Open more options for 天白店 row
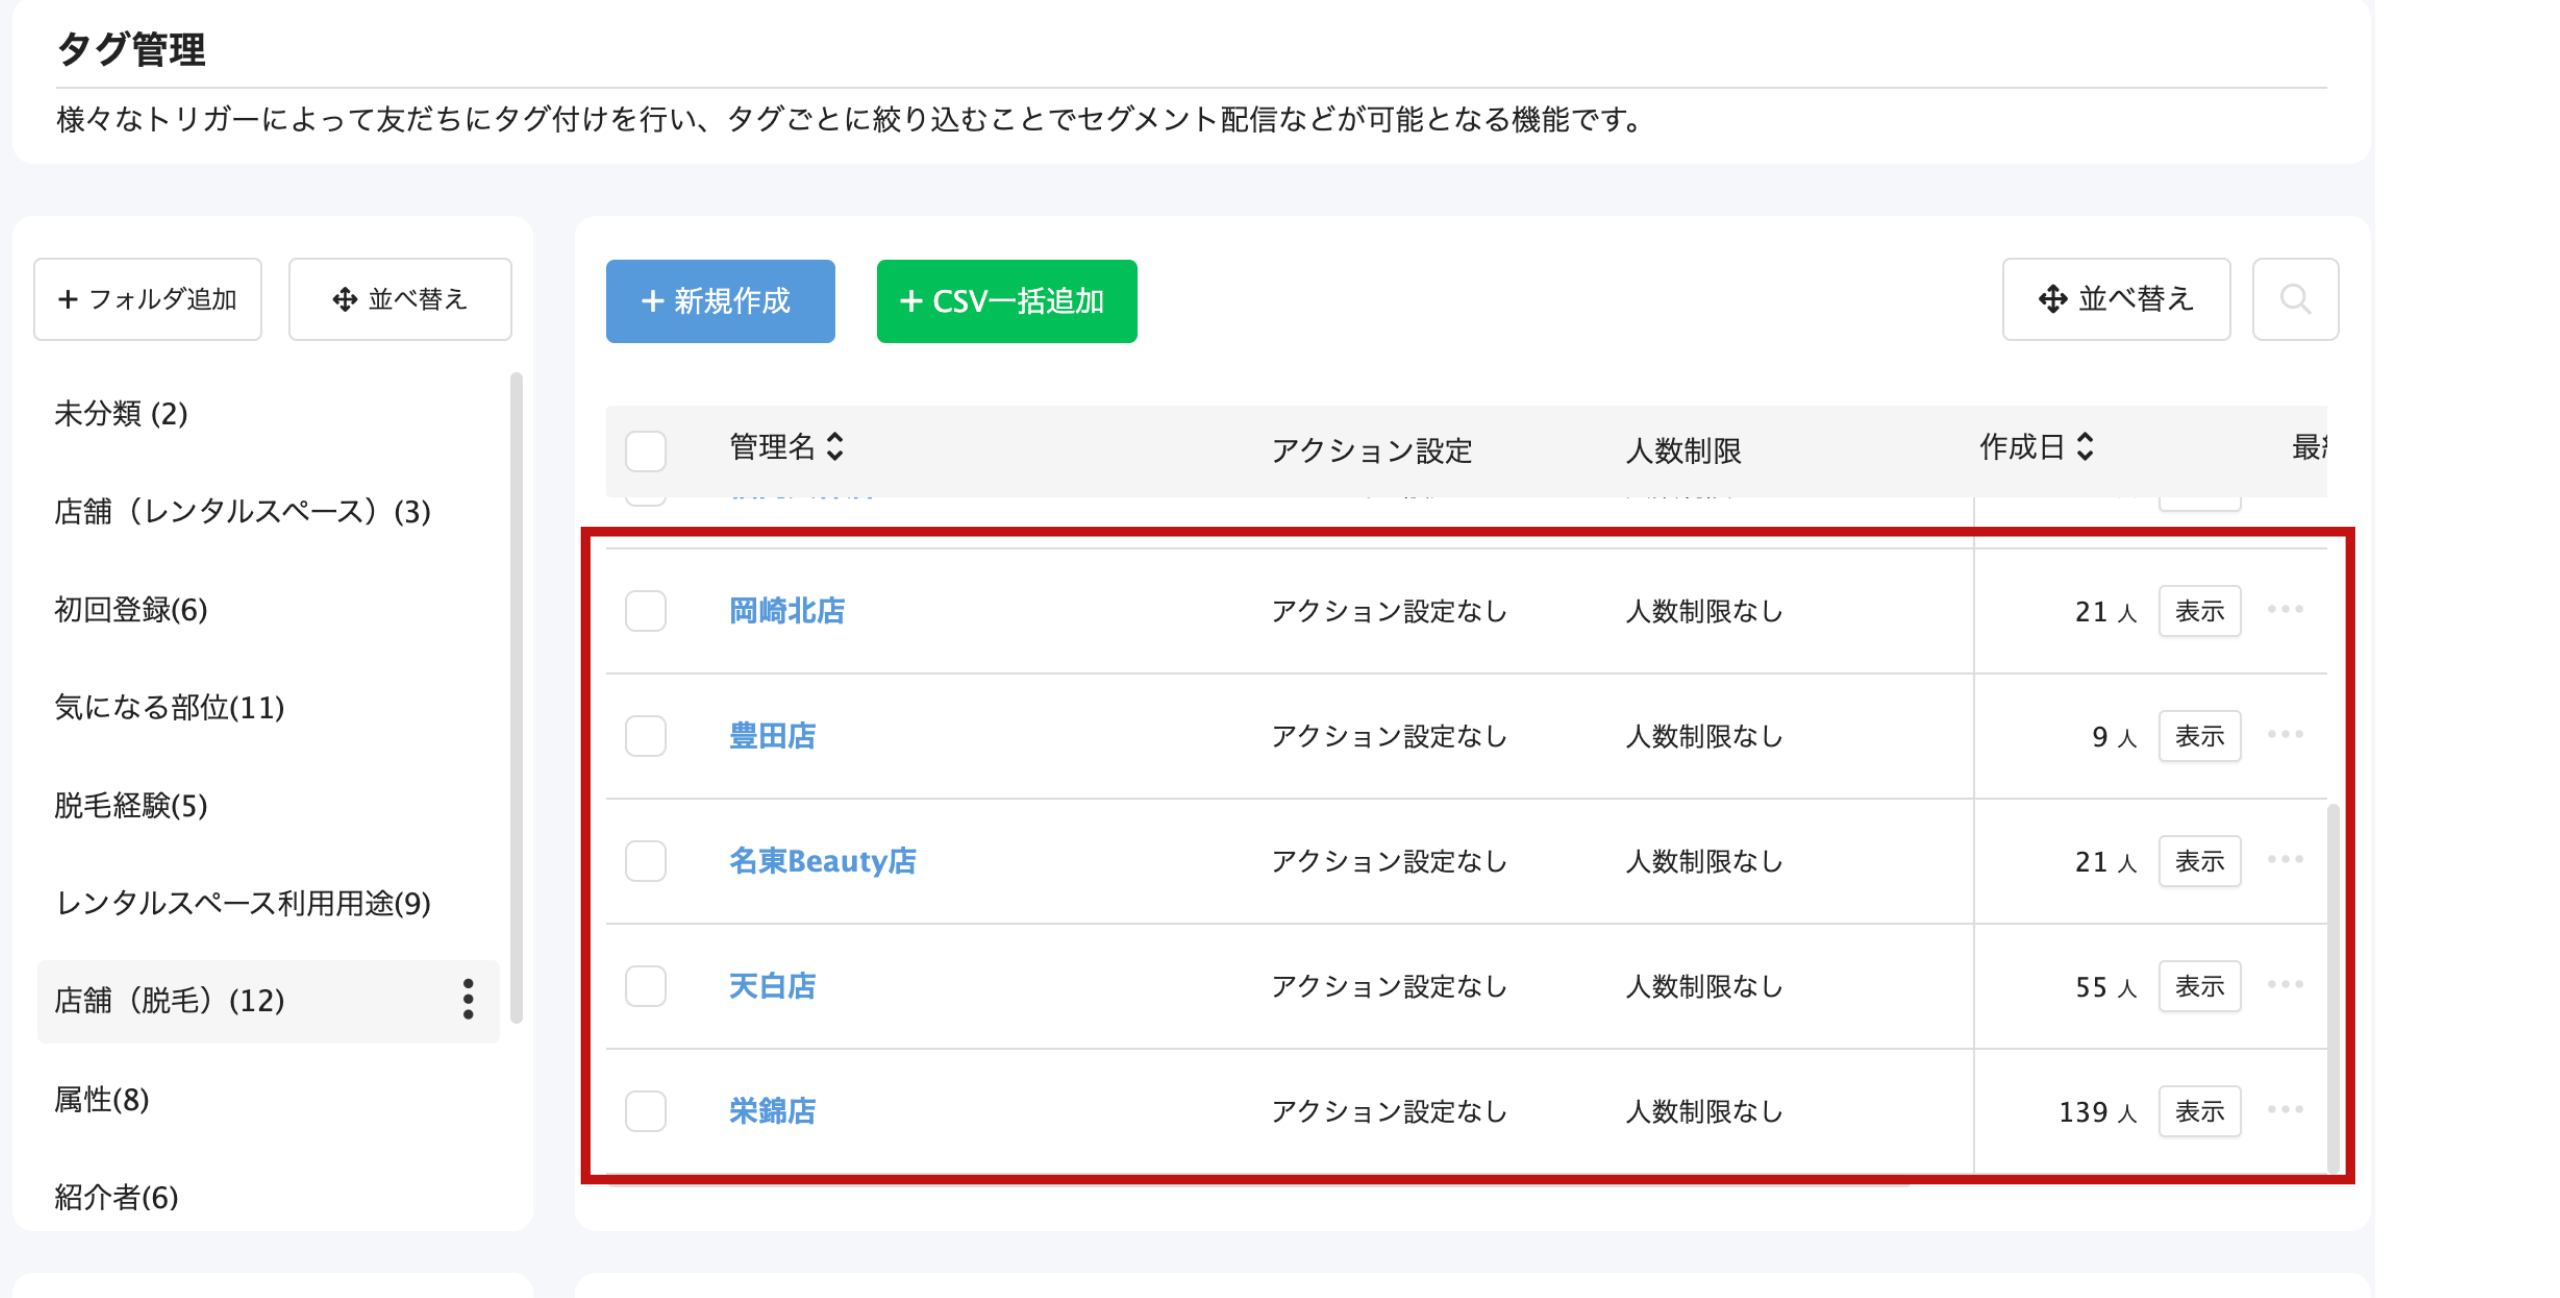This screenshot has height=1298, width=2560. (2284, 984)
